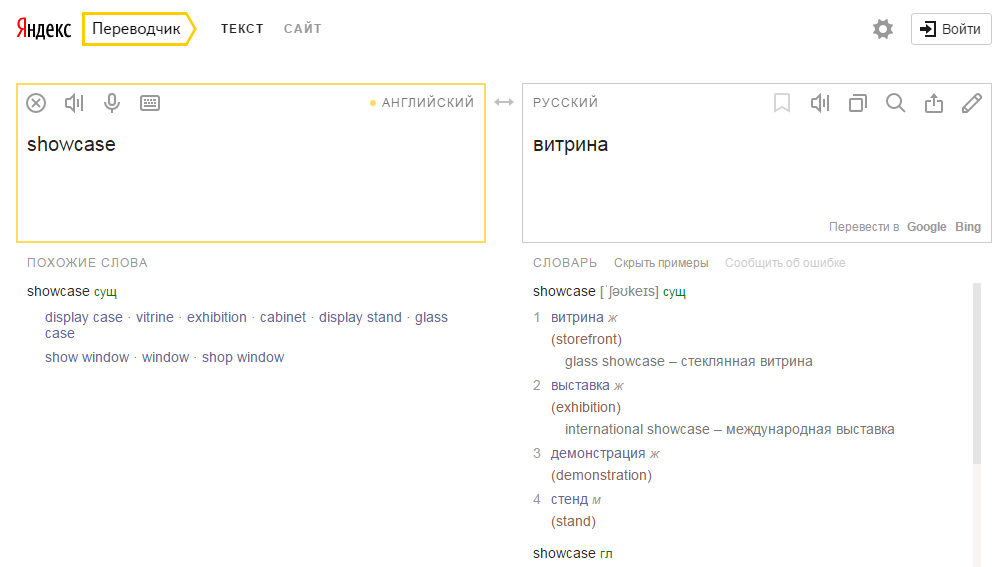Click the Войти login button
The width and height of the screenshot is (1000, 567).
pos(951,29)
